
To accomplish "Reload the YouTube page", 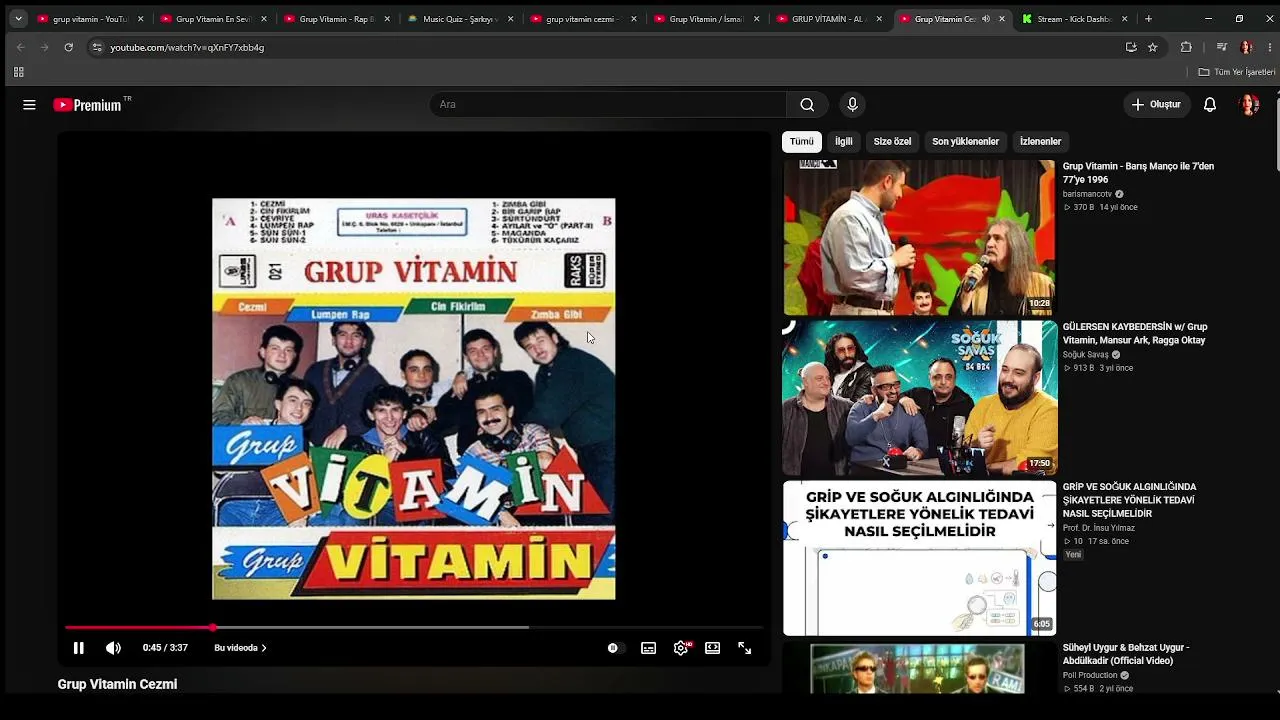I will (x=69, y=47).
